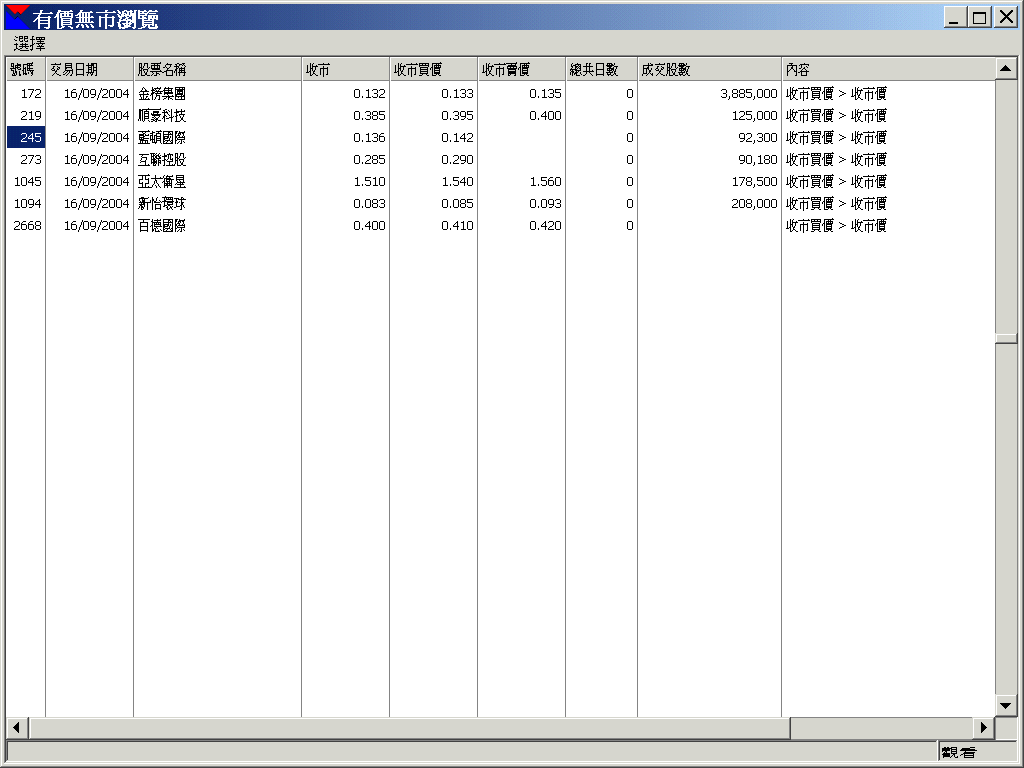Click stock name 亞太衛星

[x=162, y=182]
